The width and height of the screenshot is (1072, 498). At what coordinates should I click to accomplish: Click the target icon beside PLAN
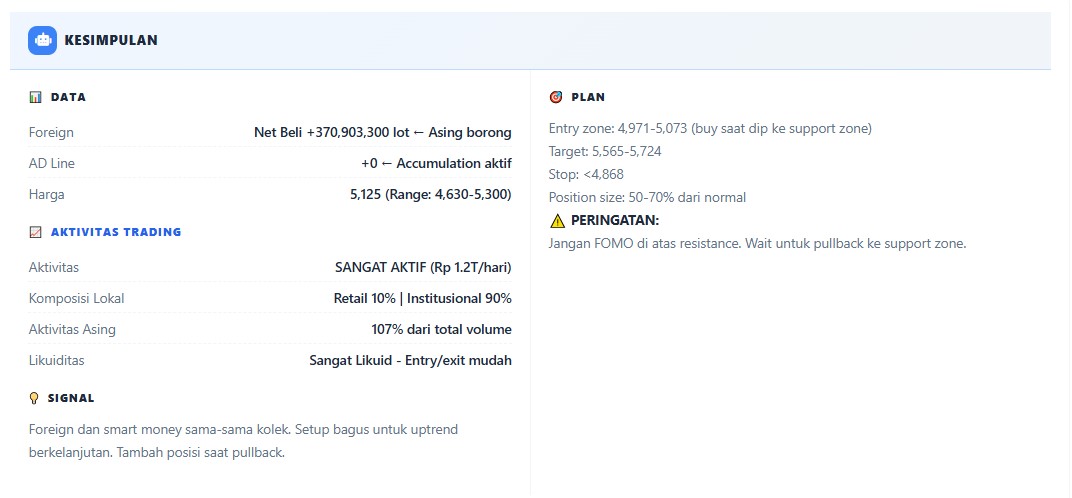coord(556,98)
